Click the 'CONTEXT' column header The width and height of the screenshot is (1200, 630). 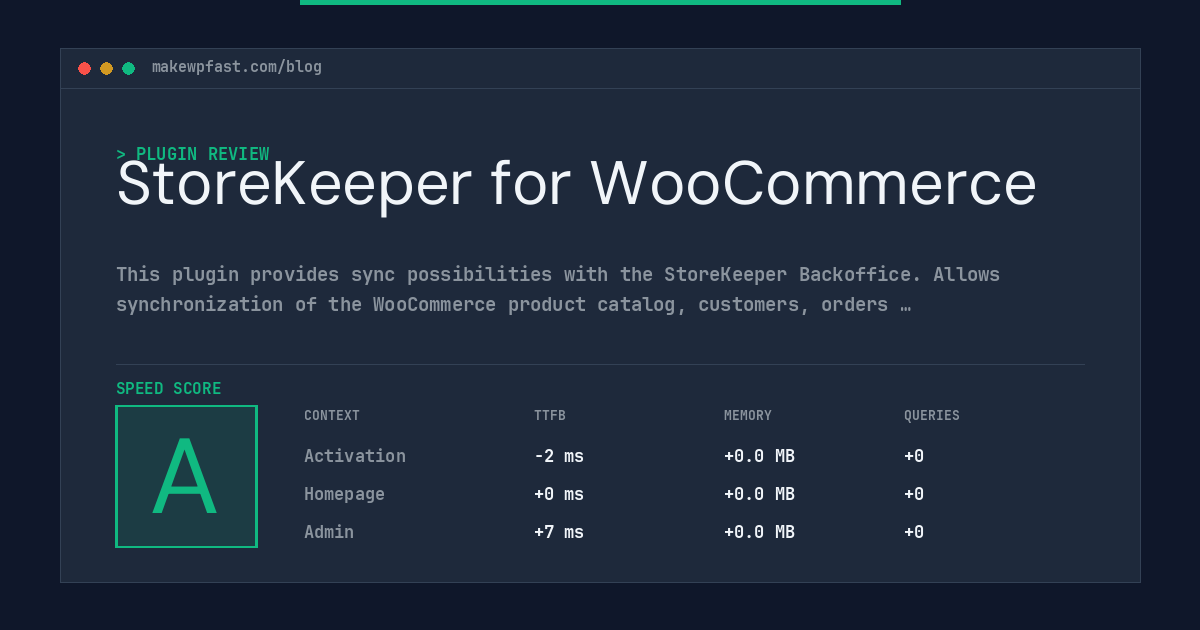[332, 416]
